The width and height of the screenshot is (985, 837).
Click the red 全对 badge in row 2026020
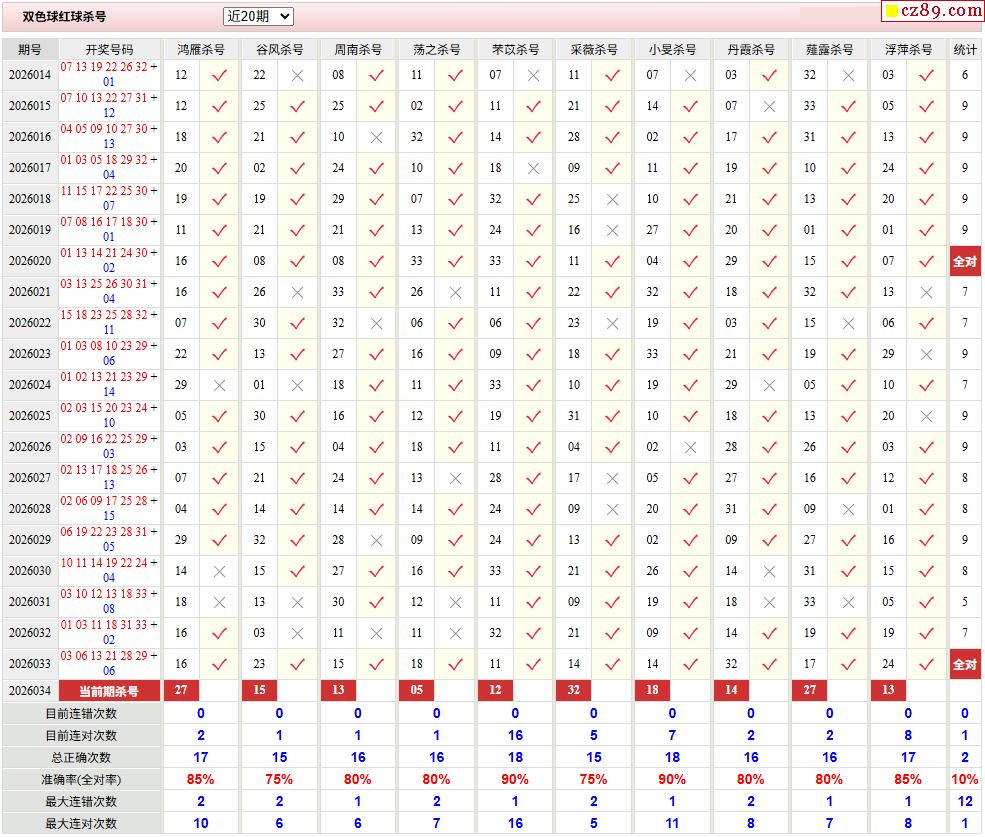click(964, 261)
